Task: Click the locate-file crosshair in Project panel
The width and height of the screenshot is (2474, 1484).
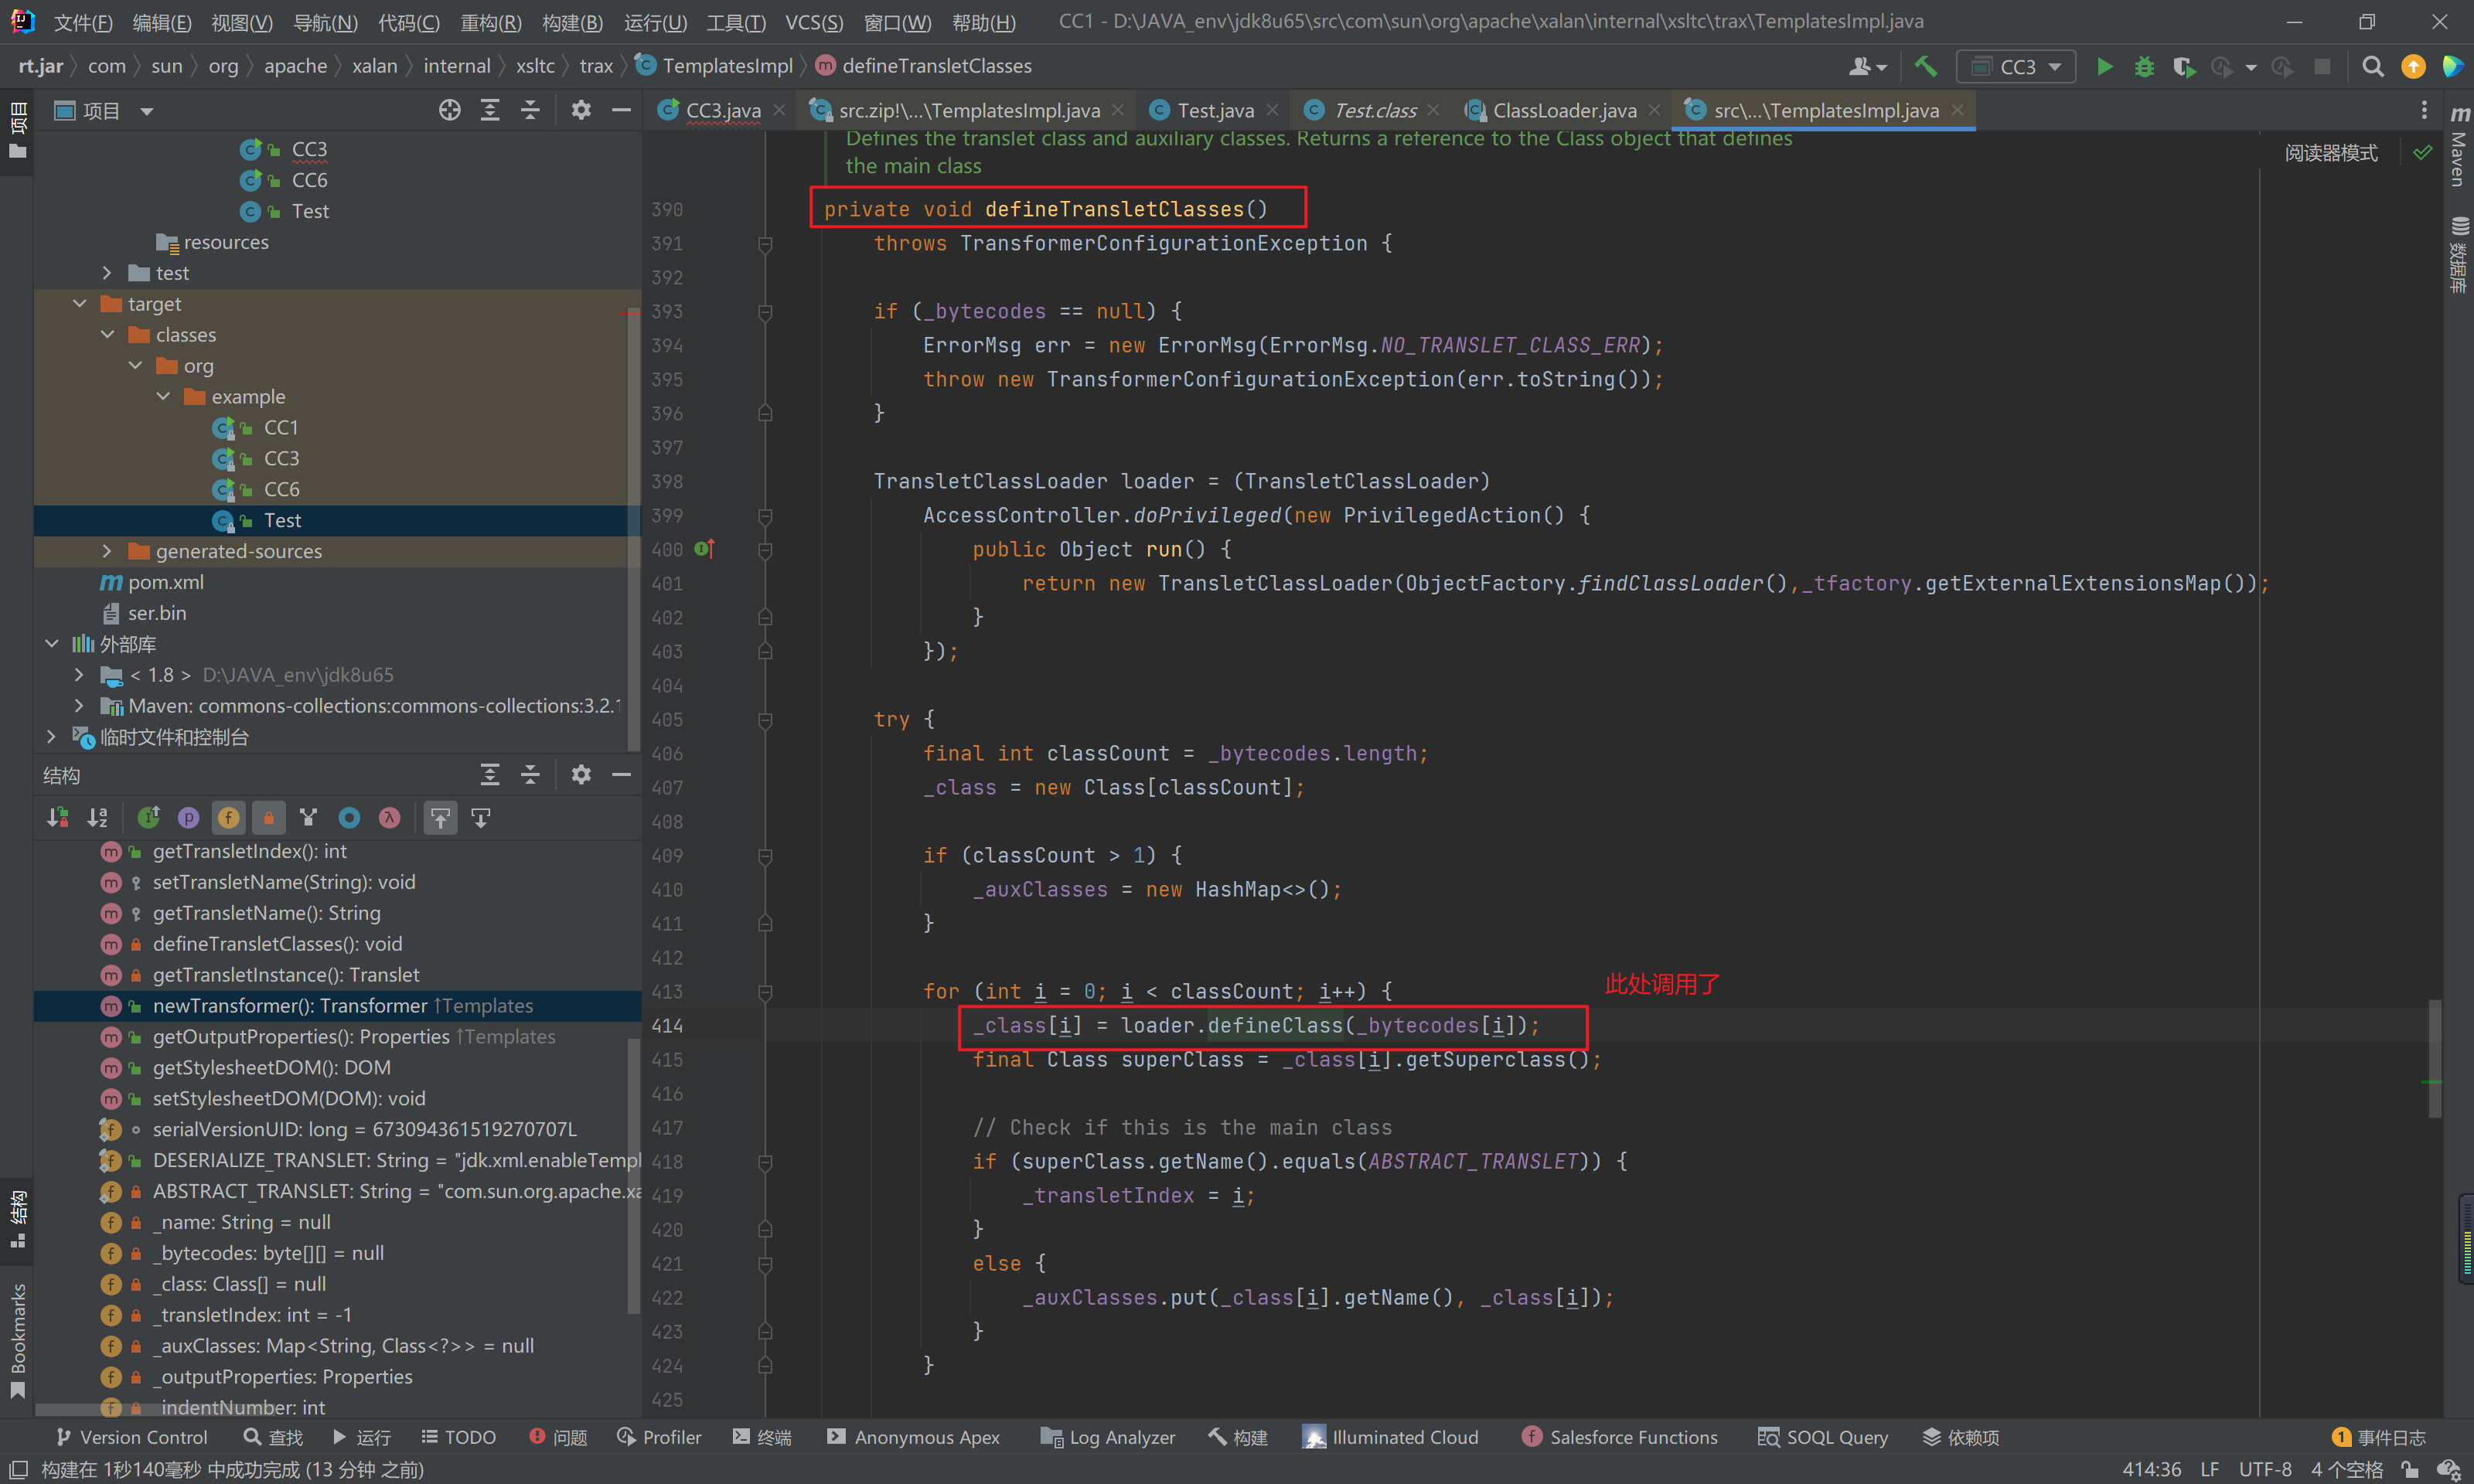Action: point(449,110)
